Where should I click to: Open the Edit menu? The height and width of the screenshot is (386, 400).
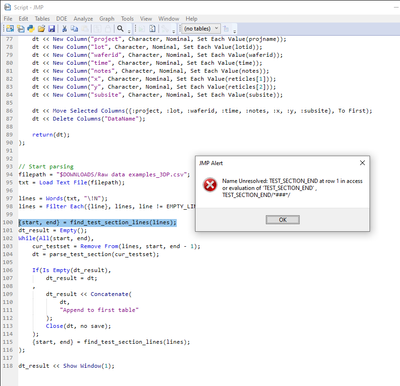click(23, 19)
